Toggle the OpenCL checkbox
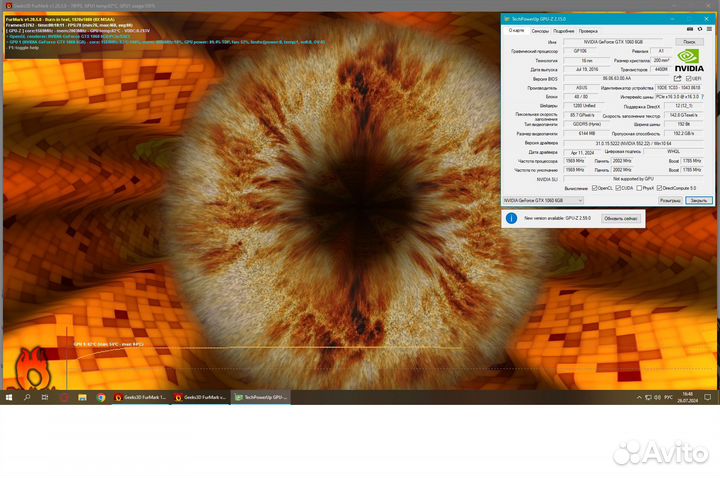The image size is (720, 478). pos(596,187)
